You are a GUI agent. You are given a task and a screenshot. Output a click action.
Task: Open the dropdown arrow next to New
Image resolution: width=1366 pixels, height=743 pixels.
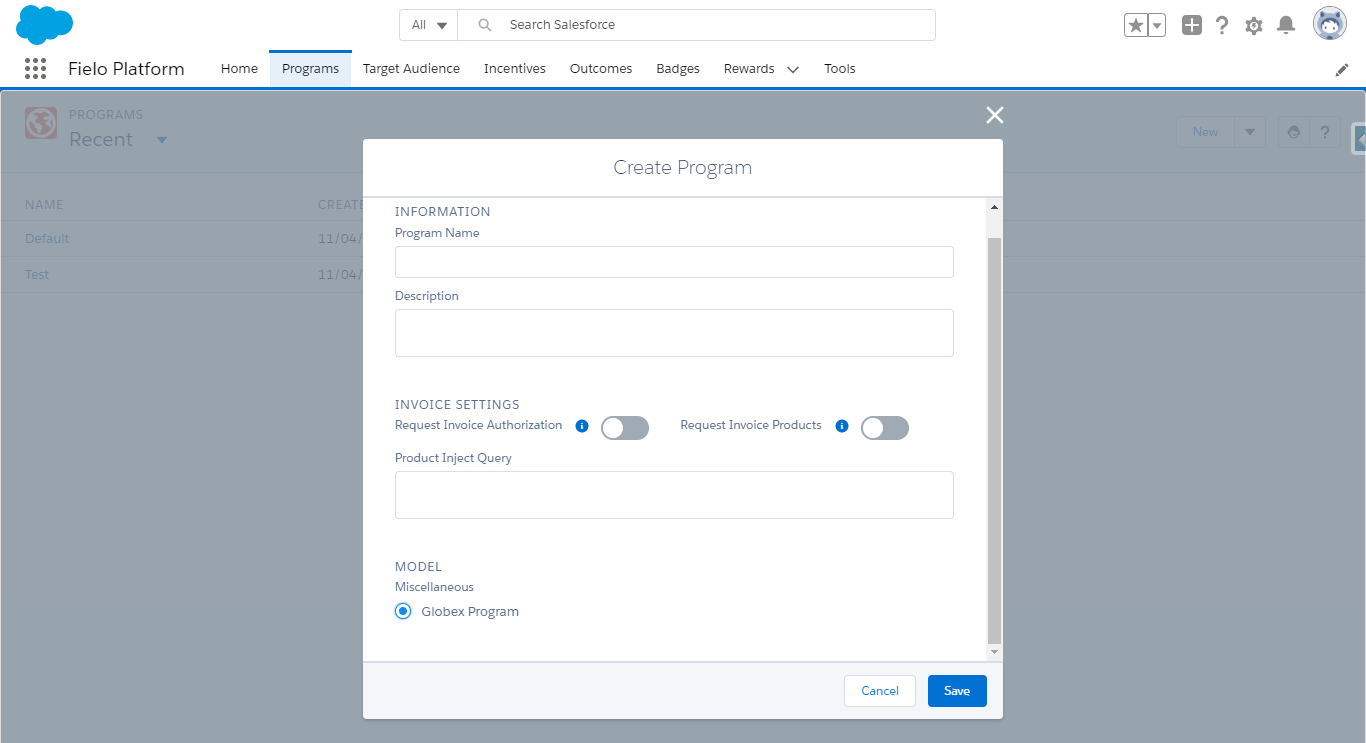1250,132
